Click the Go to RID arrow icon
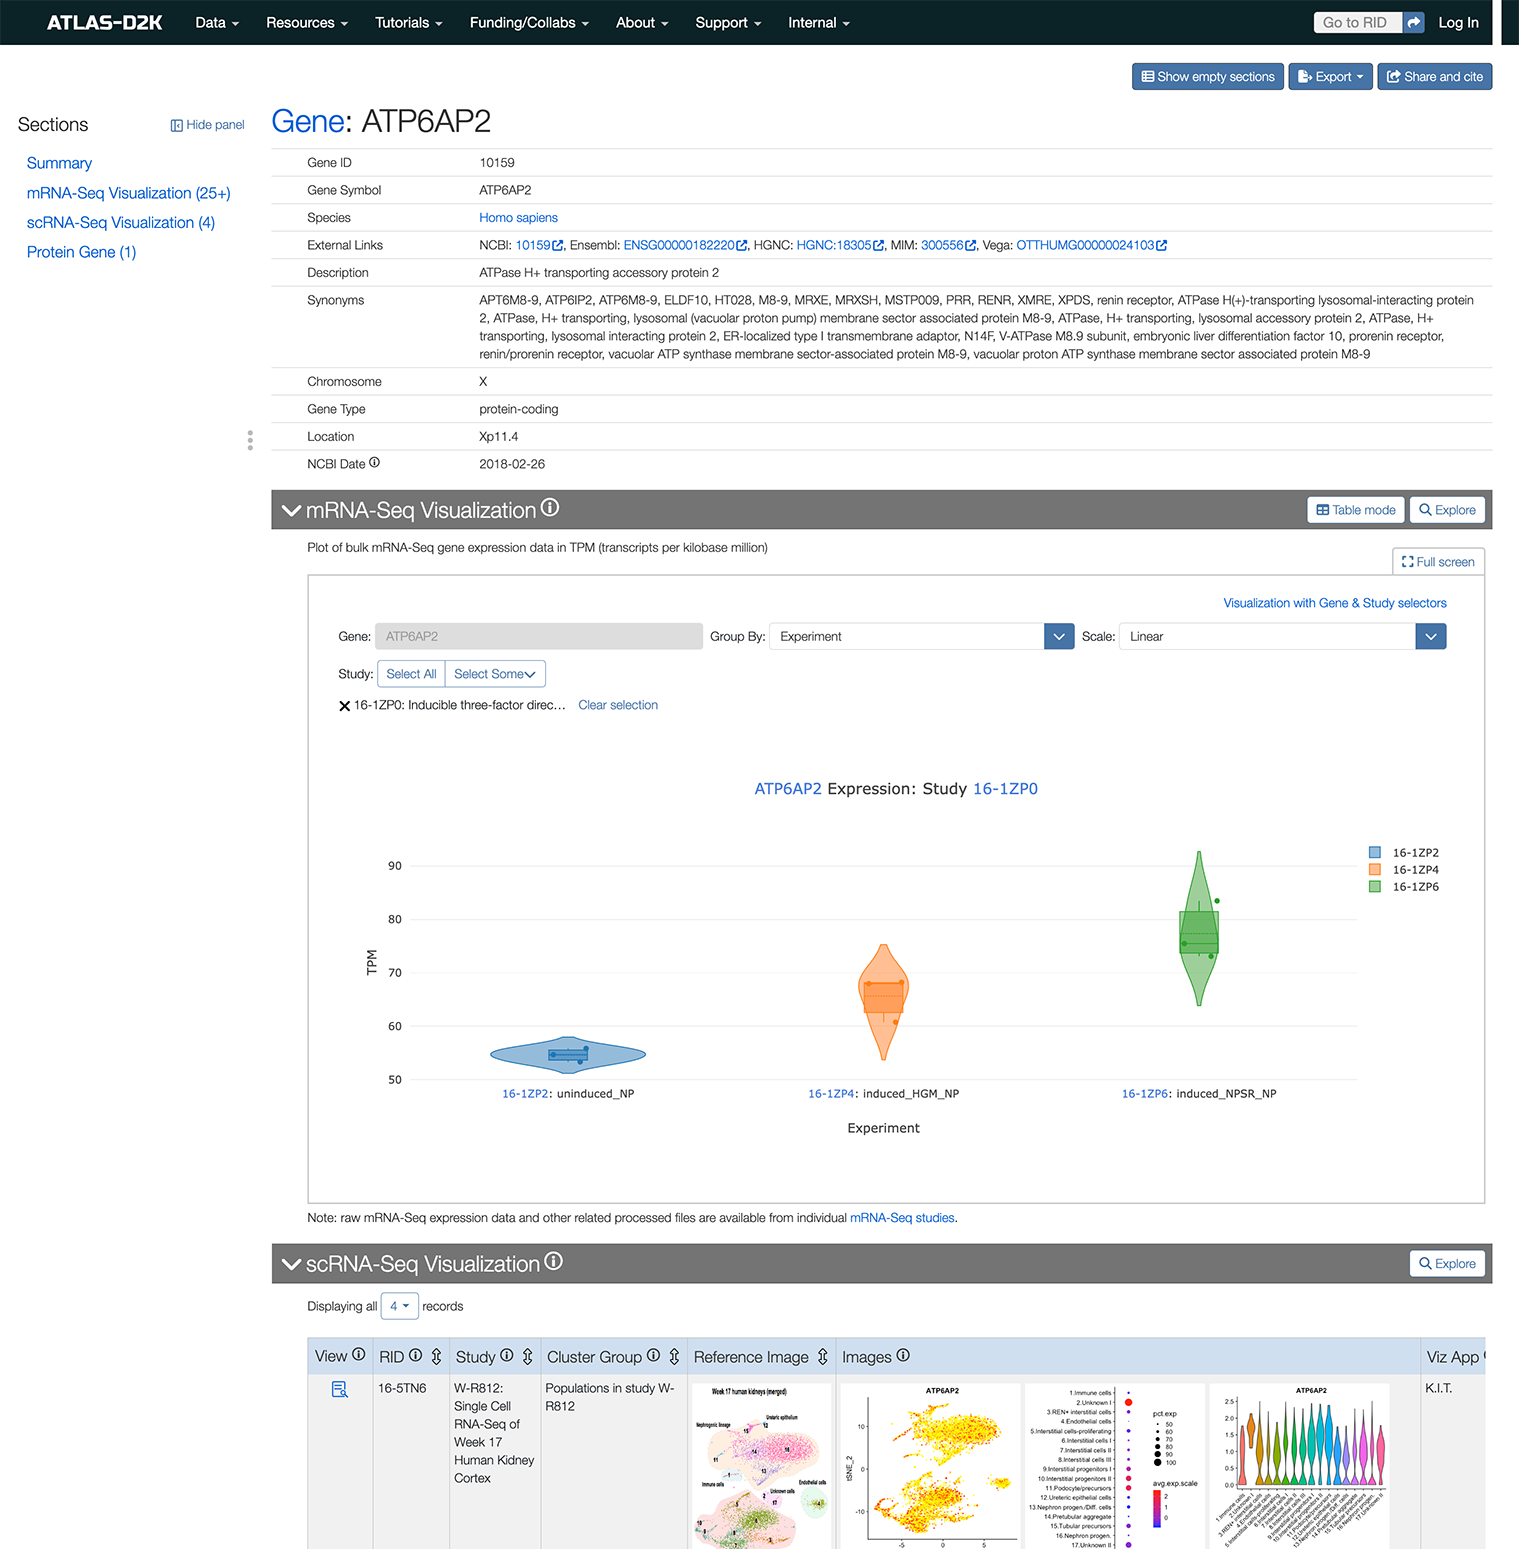The image size is (1519, 1549). (1413, 22)
